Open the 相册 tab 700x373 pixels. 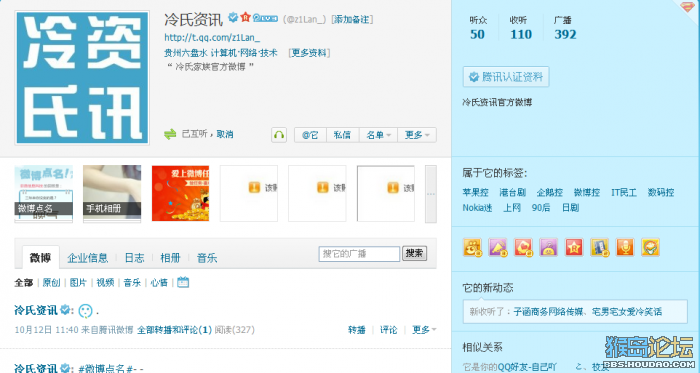pyautogui.click(x=170, y=257)
